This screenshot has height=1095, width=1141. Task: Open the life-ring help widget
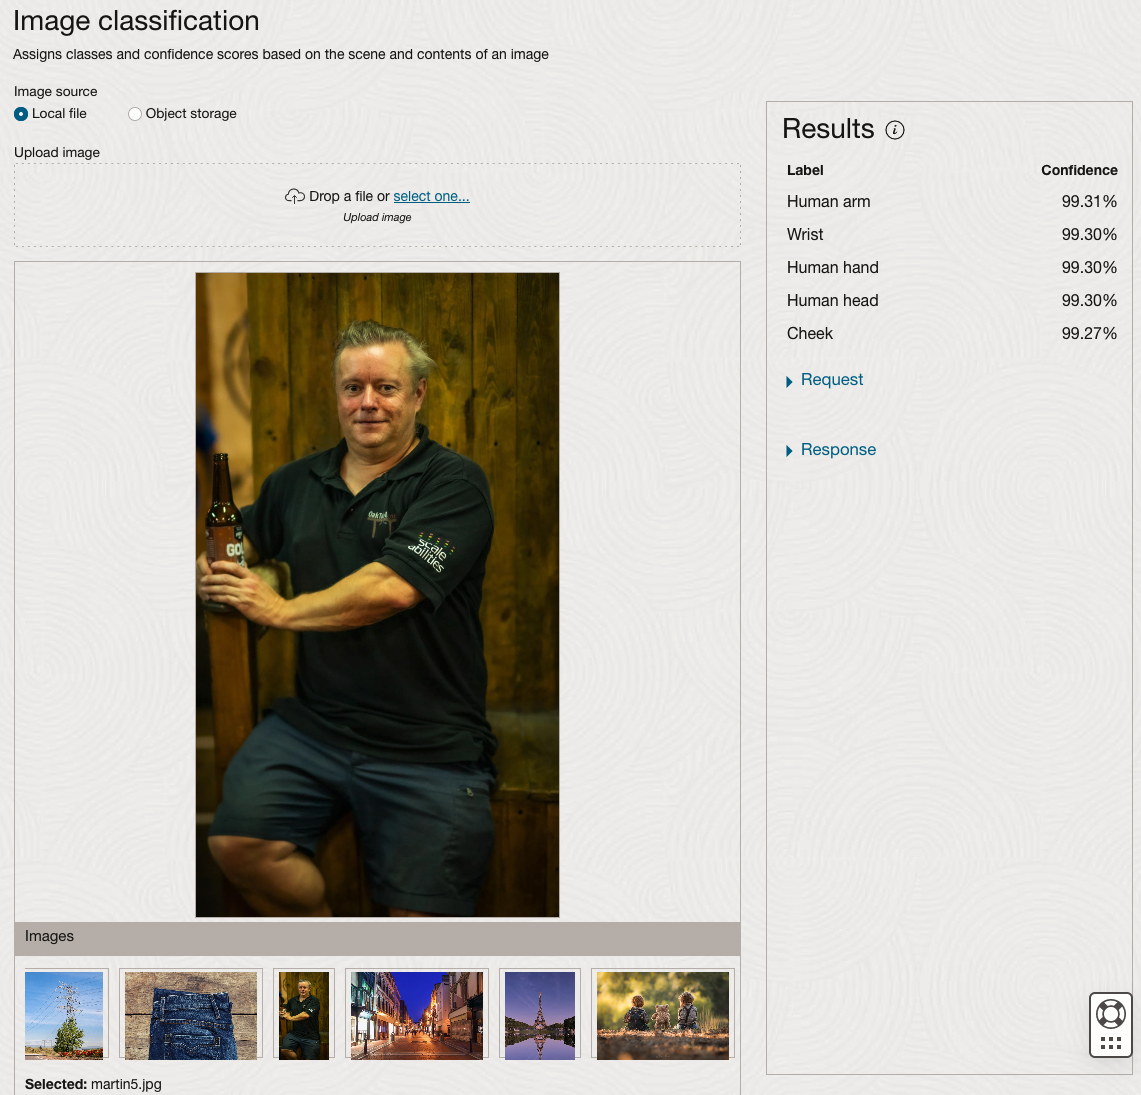coord(1110,1013)
